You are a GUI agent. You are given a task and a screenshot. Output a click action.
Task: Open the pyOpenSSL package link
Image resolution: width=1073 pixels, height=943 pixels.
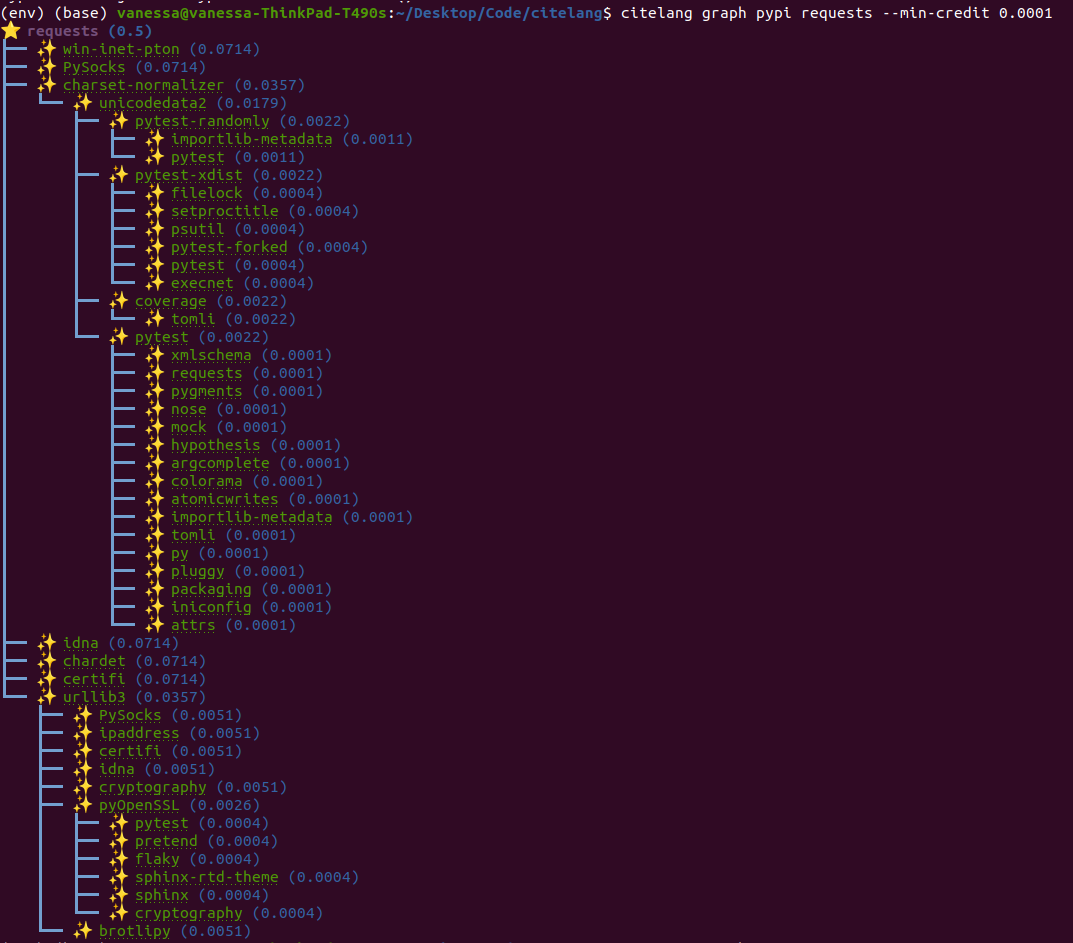139,805
